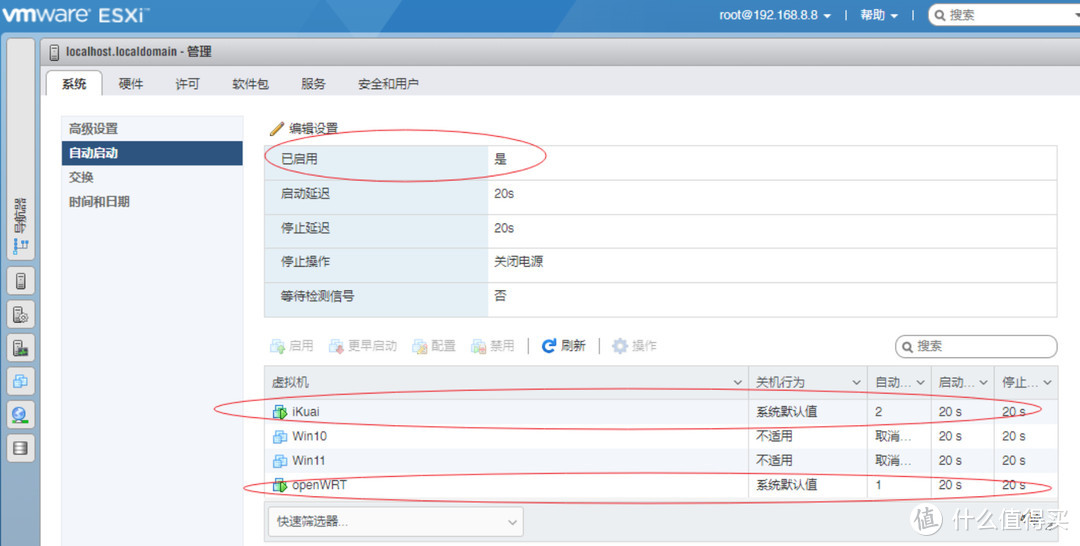Click the Win10 VM name
Image resolution: width=1080 pixels, height=546 pixels.
309,437
